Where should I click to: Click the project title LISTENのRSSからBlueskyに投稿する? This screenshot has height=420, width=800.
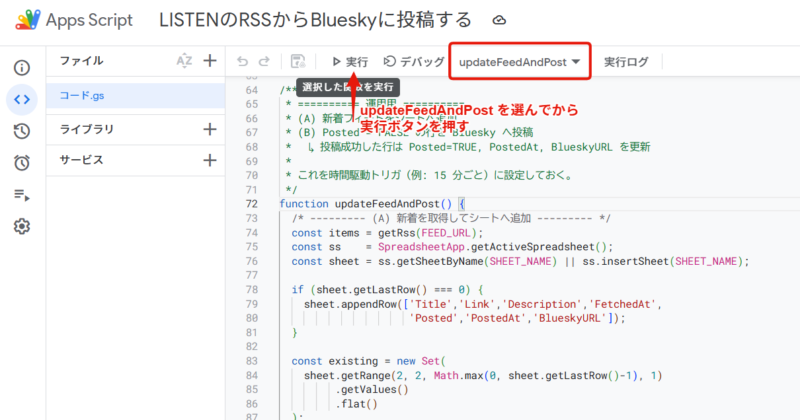coord(315,20)
